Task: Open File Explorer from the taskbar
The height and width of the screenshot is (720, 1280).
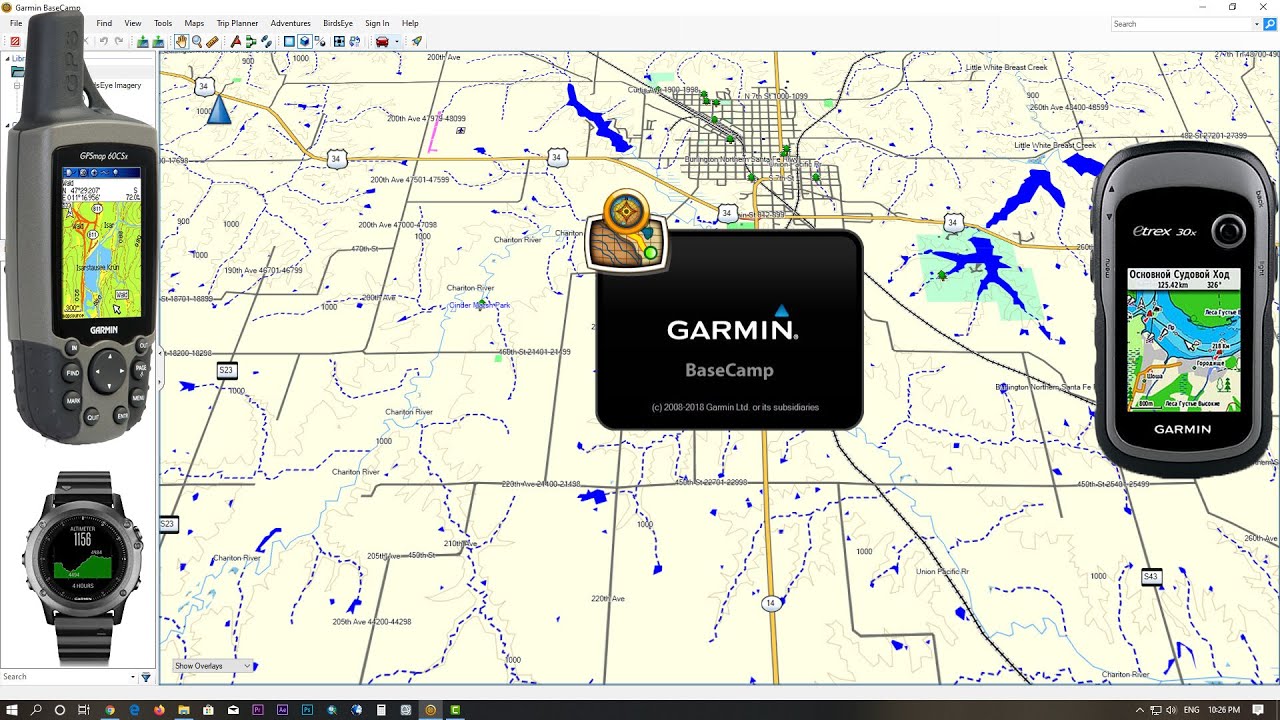Action: [184, 710]
